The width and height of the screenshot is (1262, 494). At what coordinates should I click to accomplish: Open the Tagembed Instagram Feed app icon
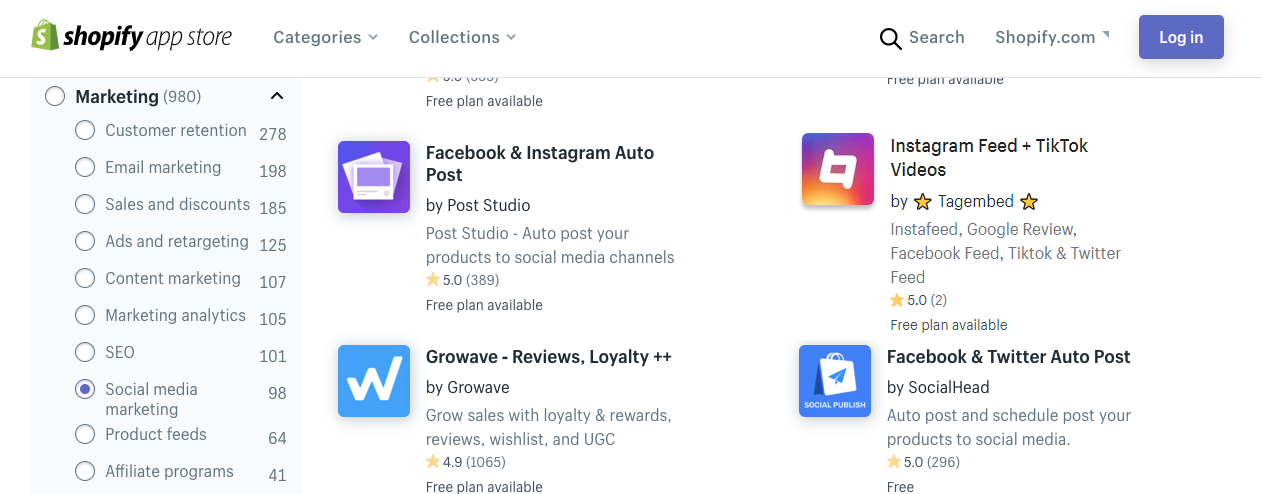point(838,169)
